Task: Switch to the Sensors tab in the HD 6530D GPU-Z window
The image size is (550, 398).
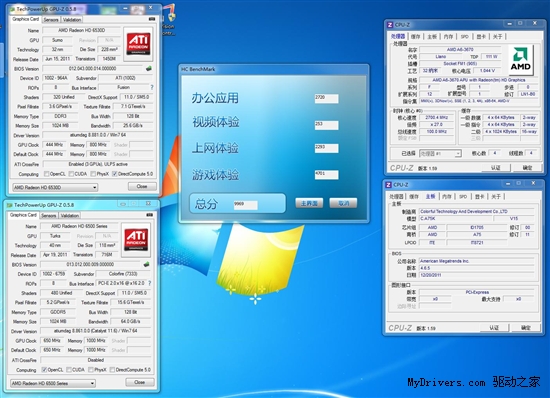Action: (51, 20)
